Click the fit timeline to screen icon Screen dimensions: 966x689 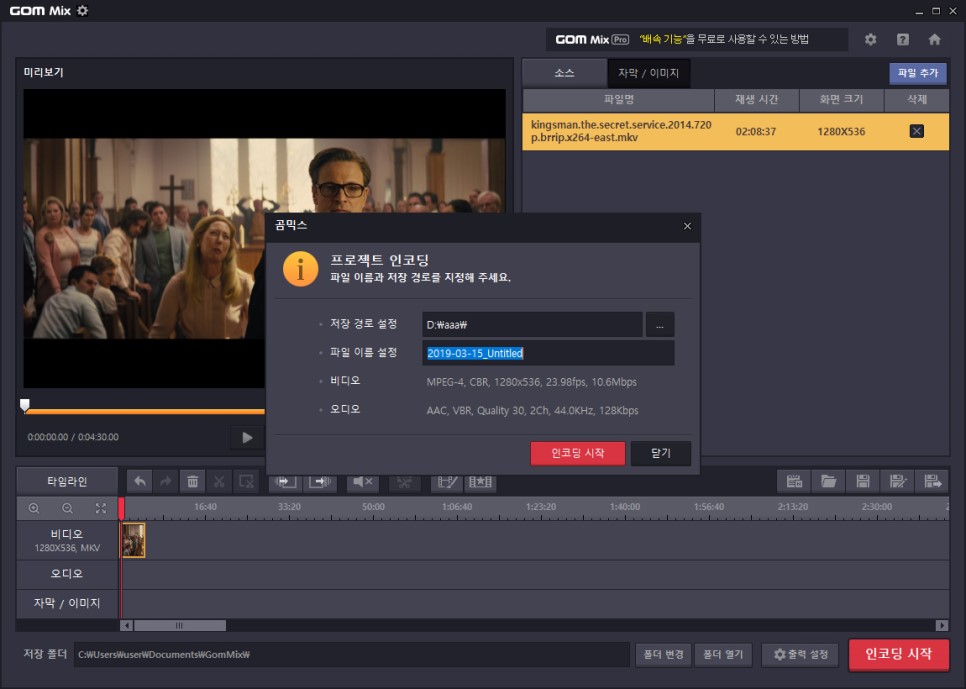pyautogui.click(x=100, y=508)
